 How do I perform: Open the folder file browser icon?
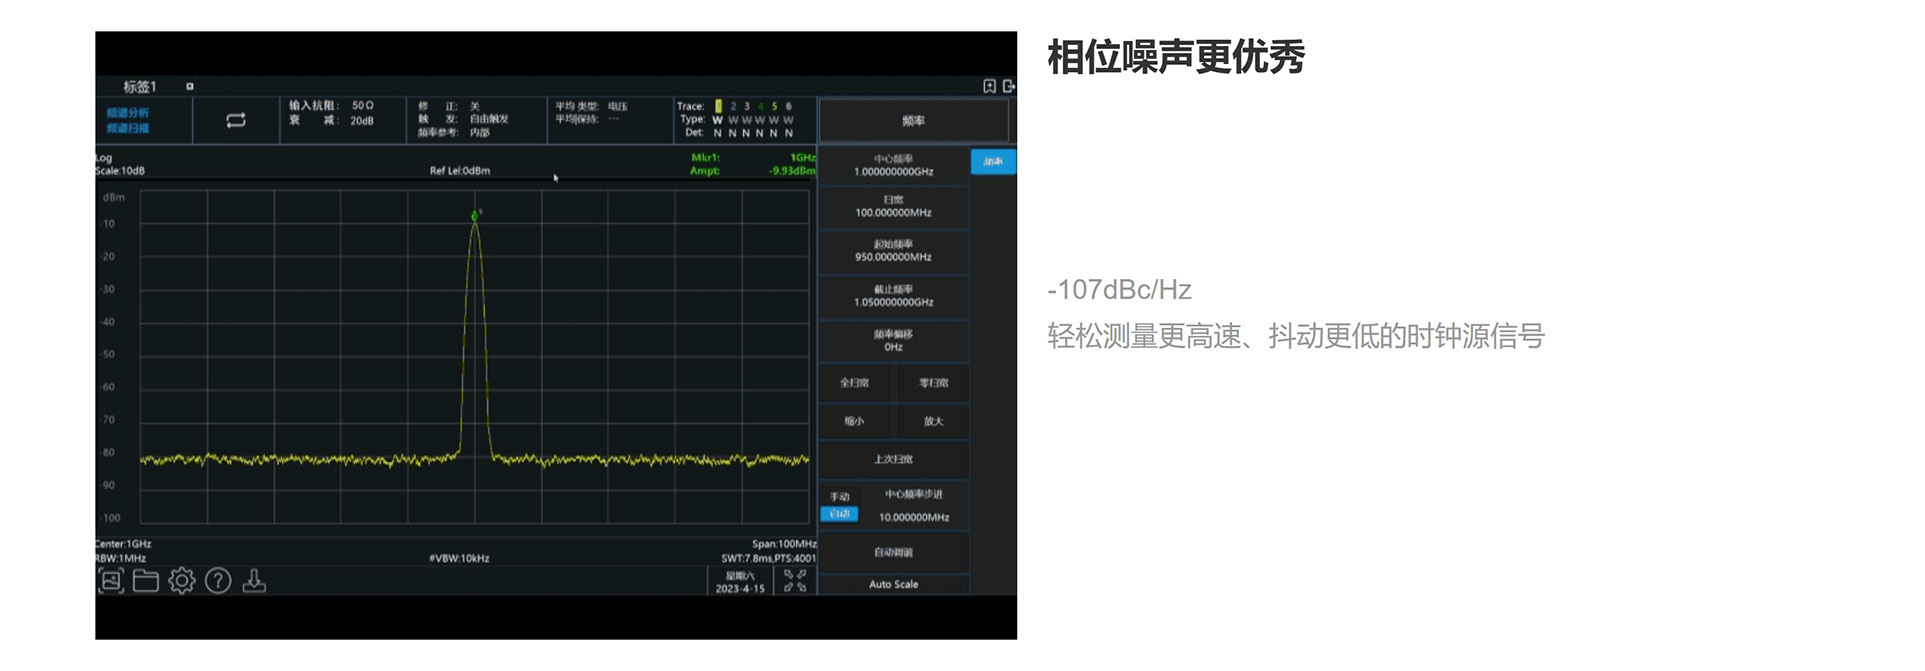[x=146, y=581]
